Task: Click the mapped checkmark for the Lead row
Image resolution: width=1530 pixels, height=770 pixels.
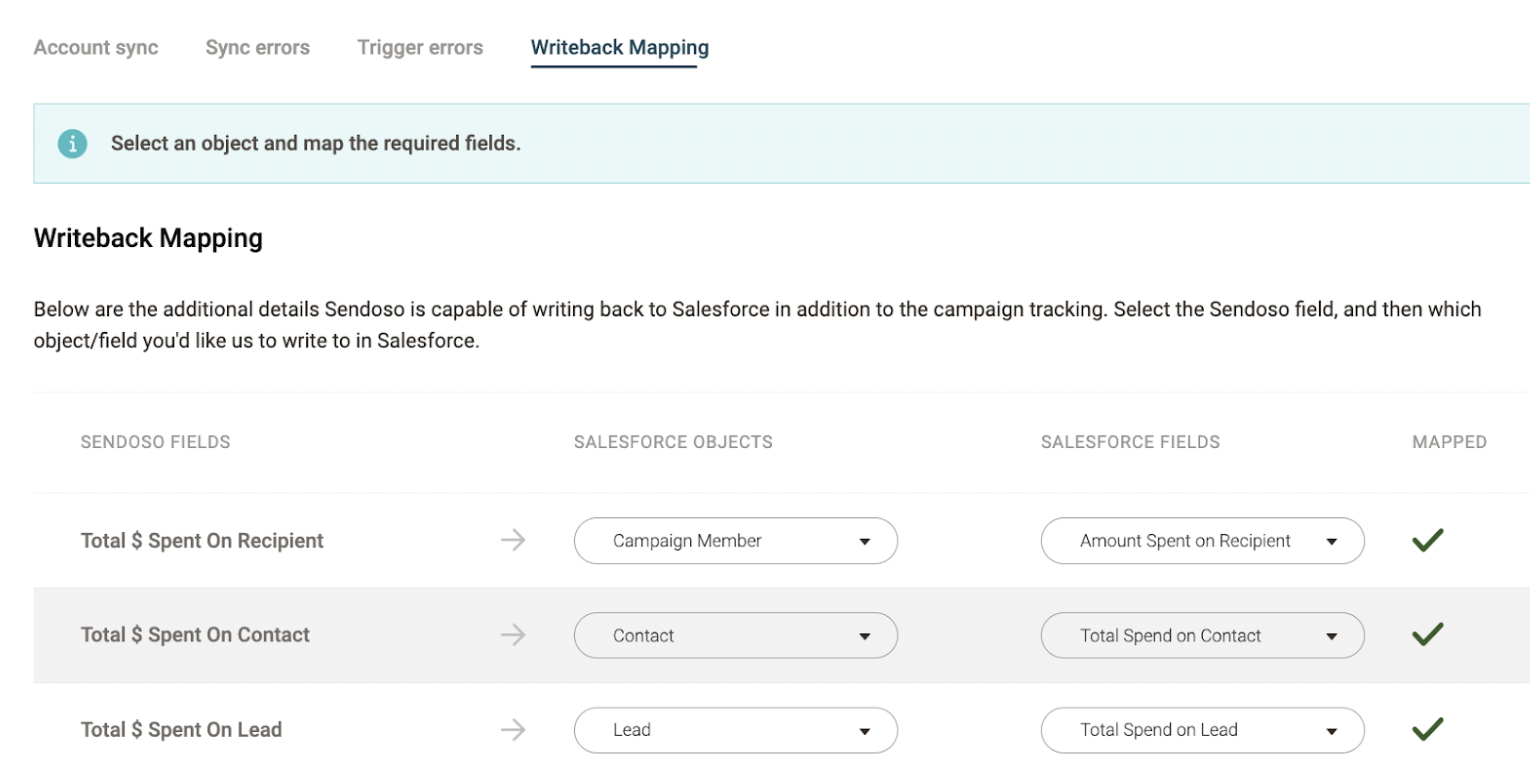Action: (x=1427, y=729)
